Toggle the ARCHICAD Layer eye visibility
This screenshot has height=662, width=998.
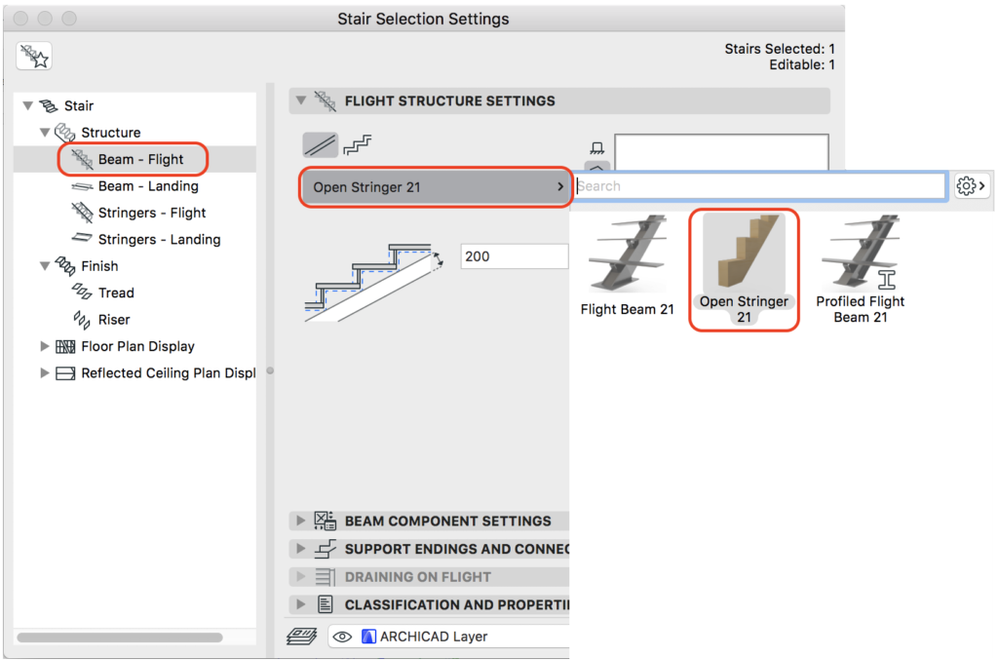click(342, 636)
